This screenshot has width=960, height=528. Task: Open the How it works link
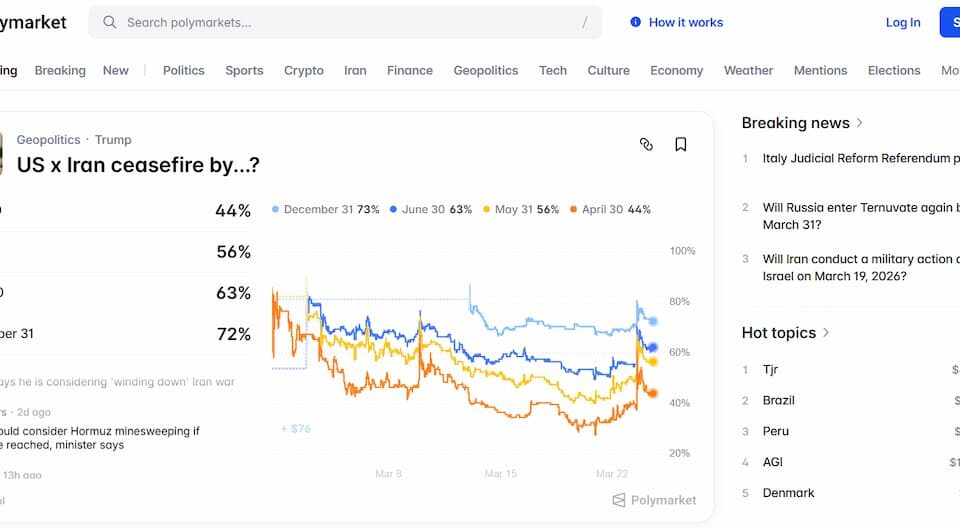686,23
